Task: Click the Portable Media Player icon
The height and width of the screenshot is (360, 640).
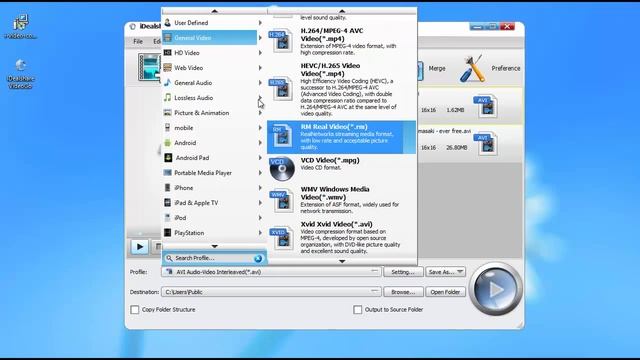Action: pos(167,173)
